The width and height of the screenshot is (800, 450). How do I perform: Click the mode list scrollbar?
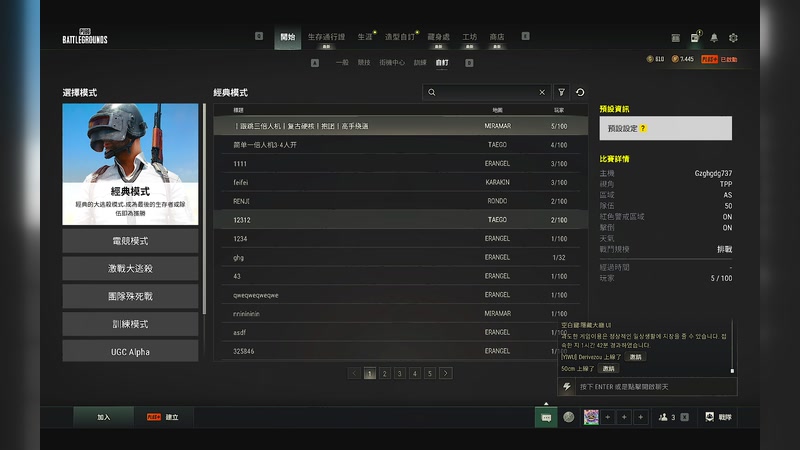205,209
